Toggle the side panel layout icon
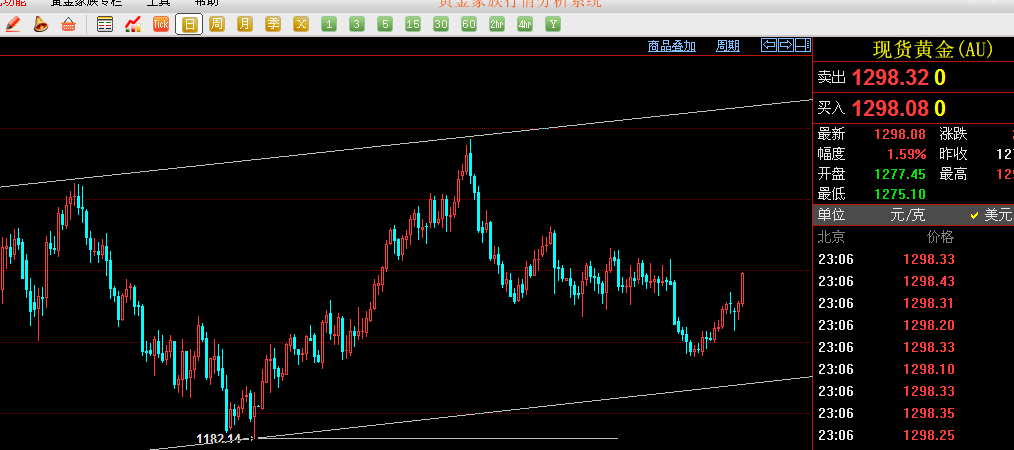 click(803, 45)
